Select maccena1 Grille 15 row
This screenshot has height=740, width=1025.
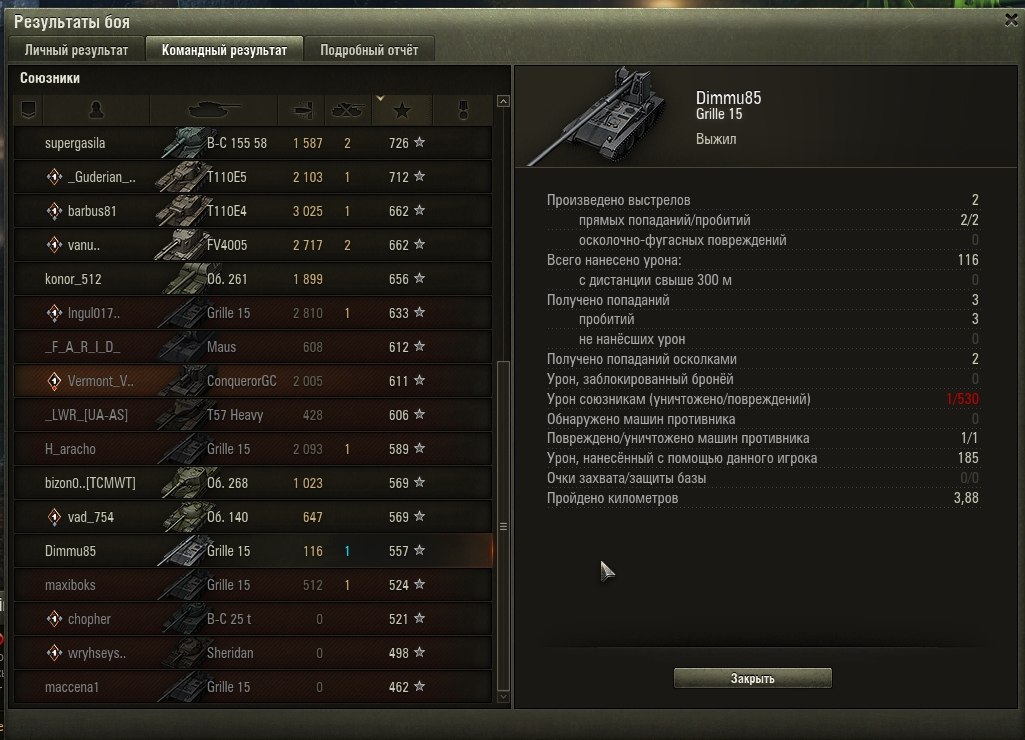(x=253, y=686)
